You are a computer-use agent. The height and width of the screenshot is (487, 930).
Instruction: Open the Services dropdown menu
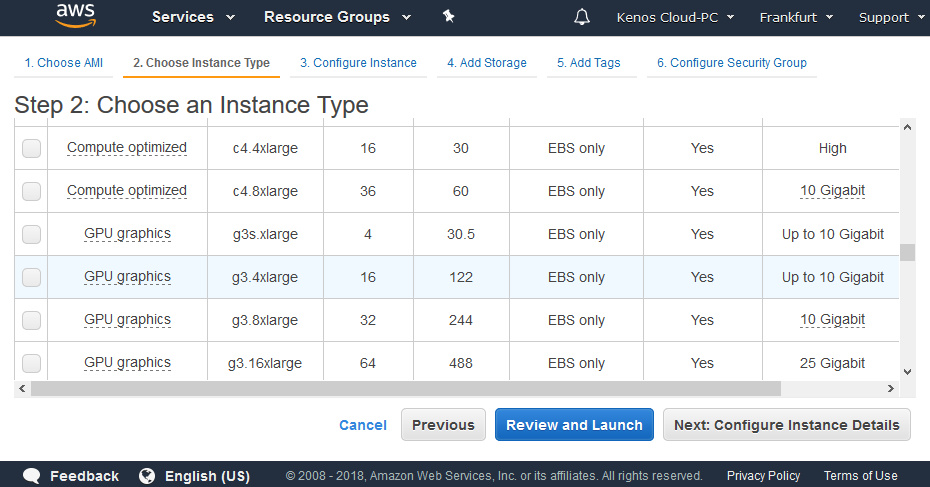point(193,17)
